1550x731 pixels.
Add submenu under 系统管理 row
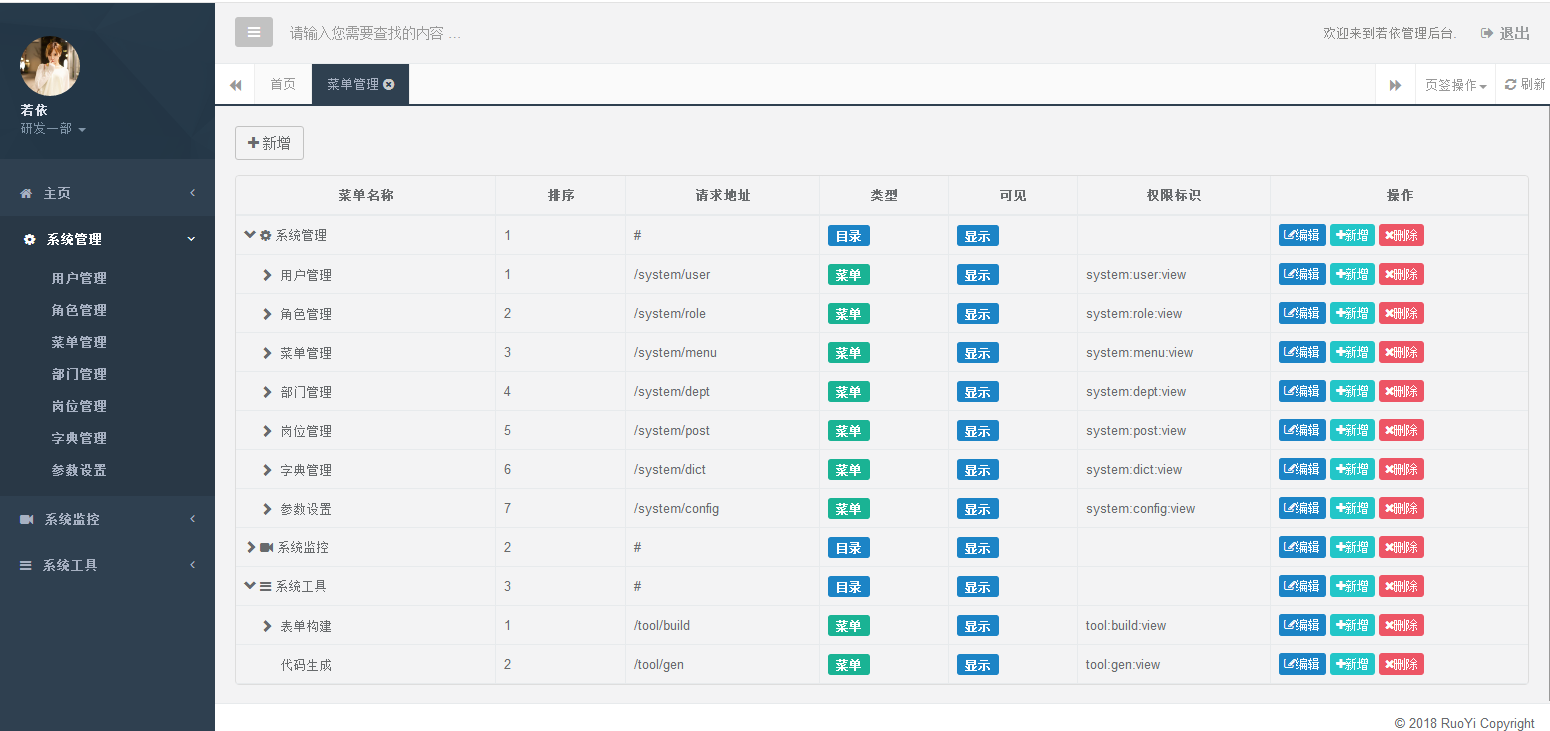click(x=1352, y=235)
